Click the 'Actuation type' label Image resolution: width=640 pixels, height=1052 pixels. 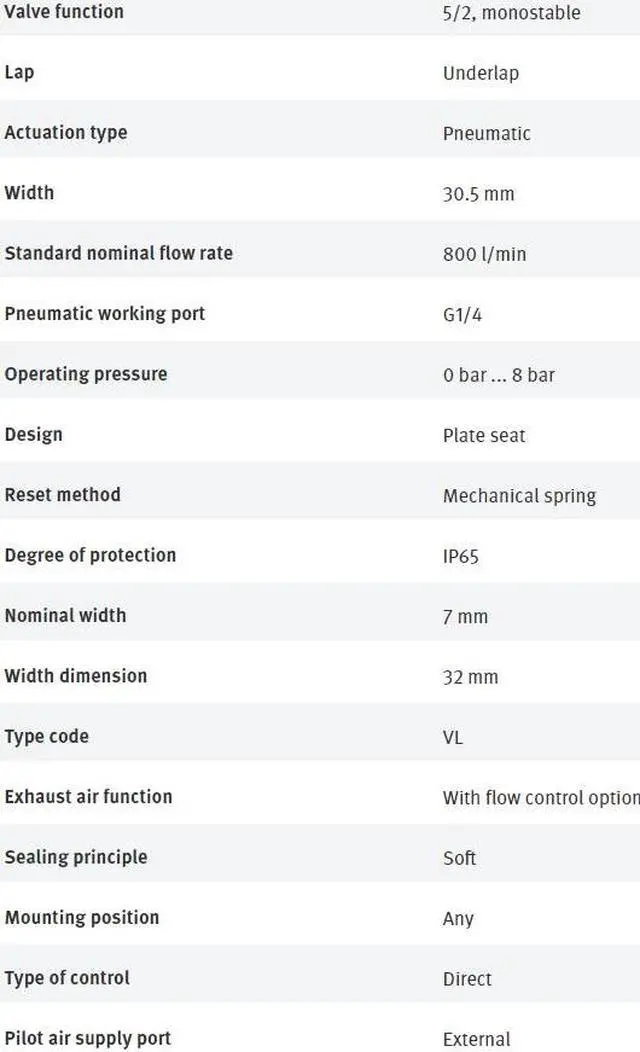pyautogui.click(x=66, y=132)
